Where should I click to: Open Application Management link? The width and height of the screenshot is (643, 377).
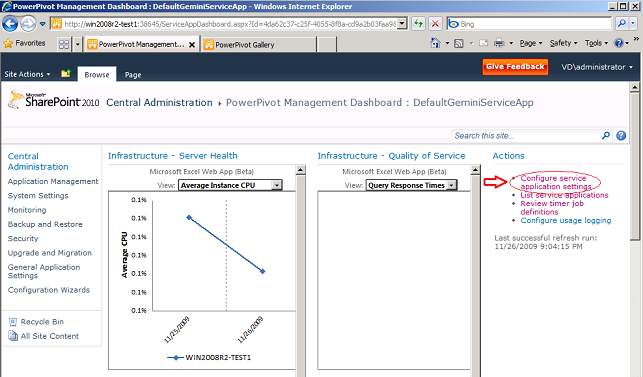[53, 181]
